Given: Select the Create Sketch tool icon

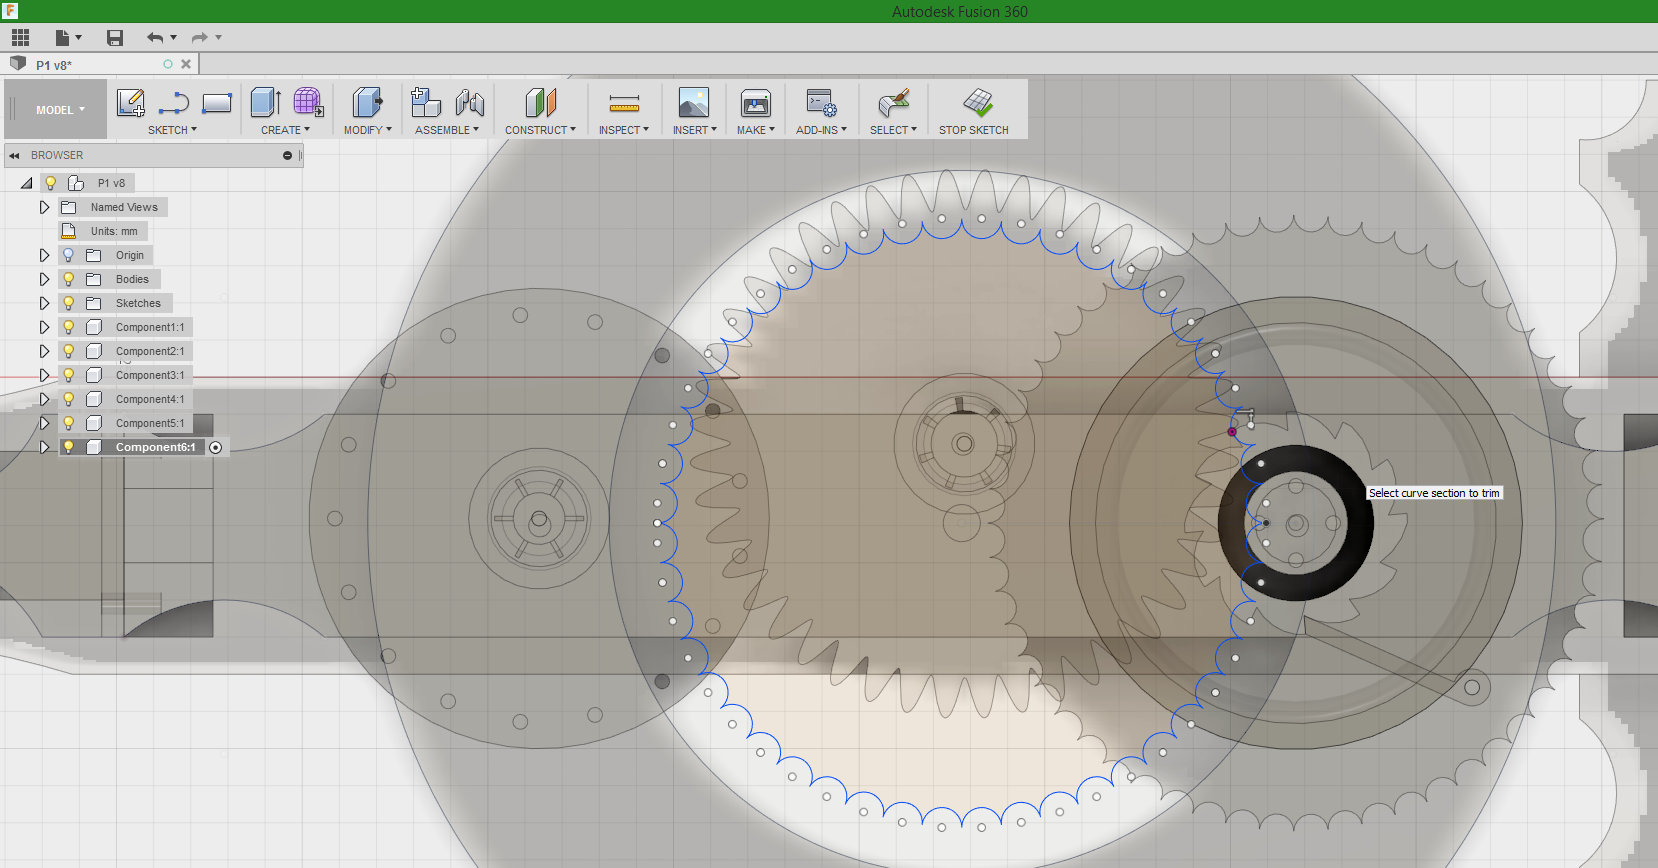Looking at the screenshot, I should pyautogui.click(x=131, y=102).
